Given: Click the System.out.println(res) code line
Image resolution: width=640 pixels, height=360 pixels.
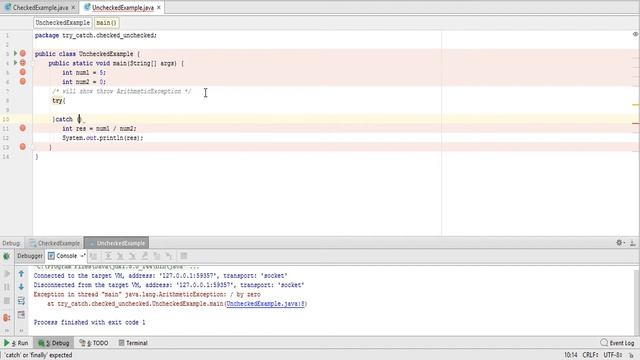Looking at the screenshot, I should (102, 138).
